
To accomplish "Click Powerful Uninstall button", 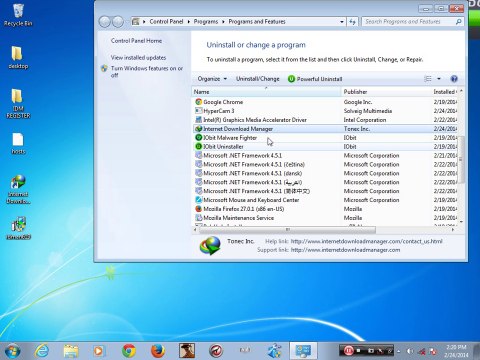I will coord(315,79).
